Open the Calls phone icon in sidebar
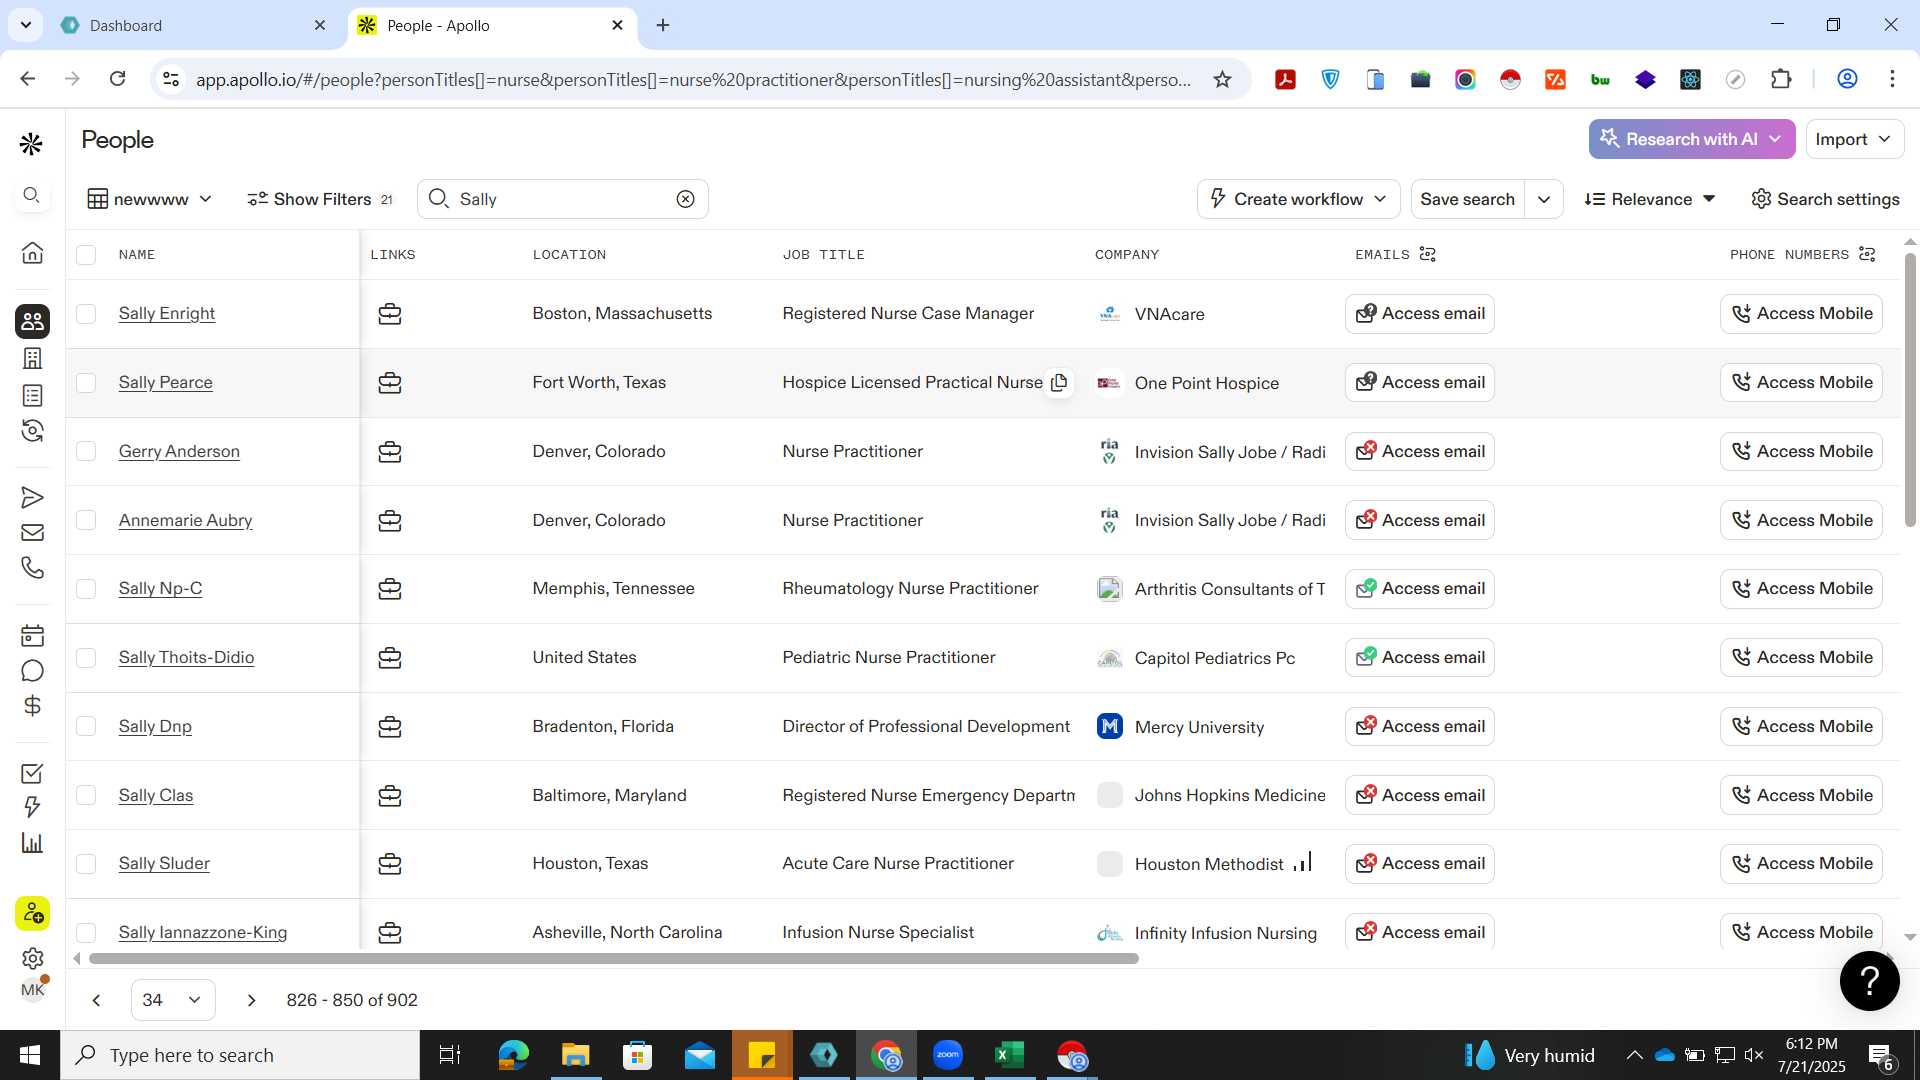 (32, 568)
